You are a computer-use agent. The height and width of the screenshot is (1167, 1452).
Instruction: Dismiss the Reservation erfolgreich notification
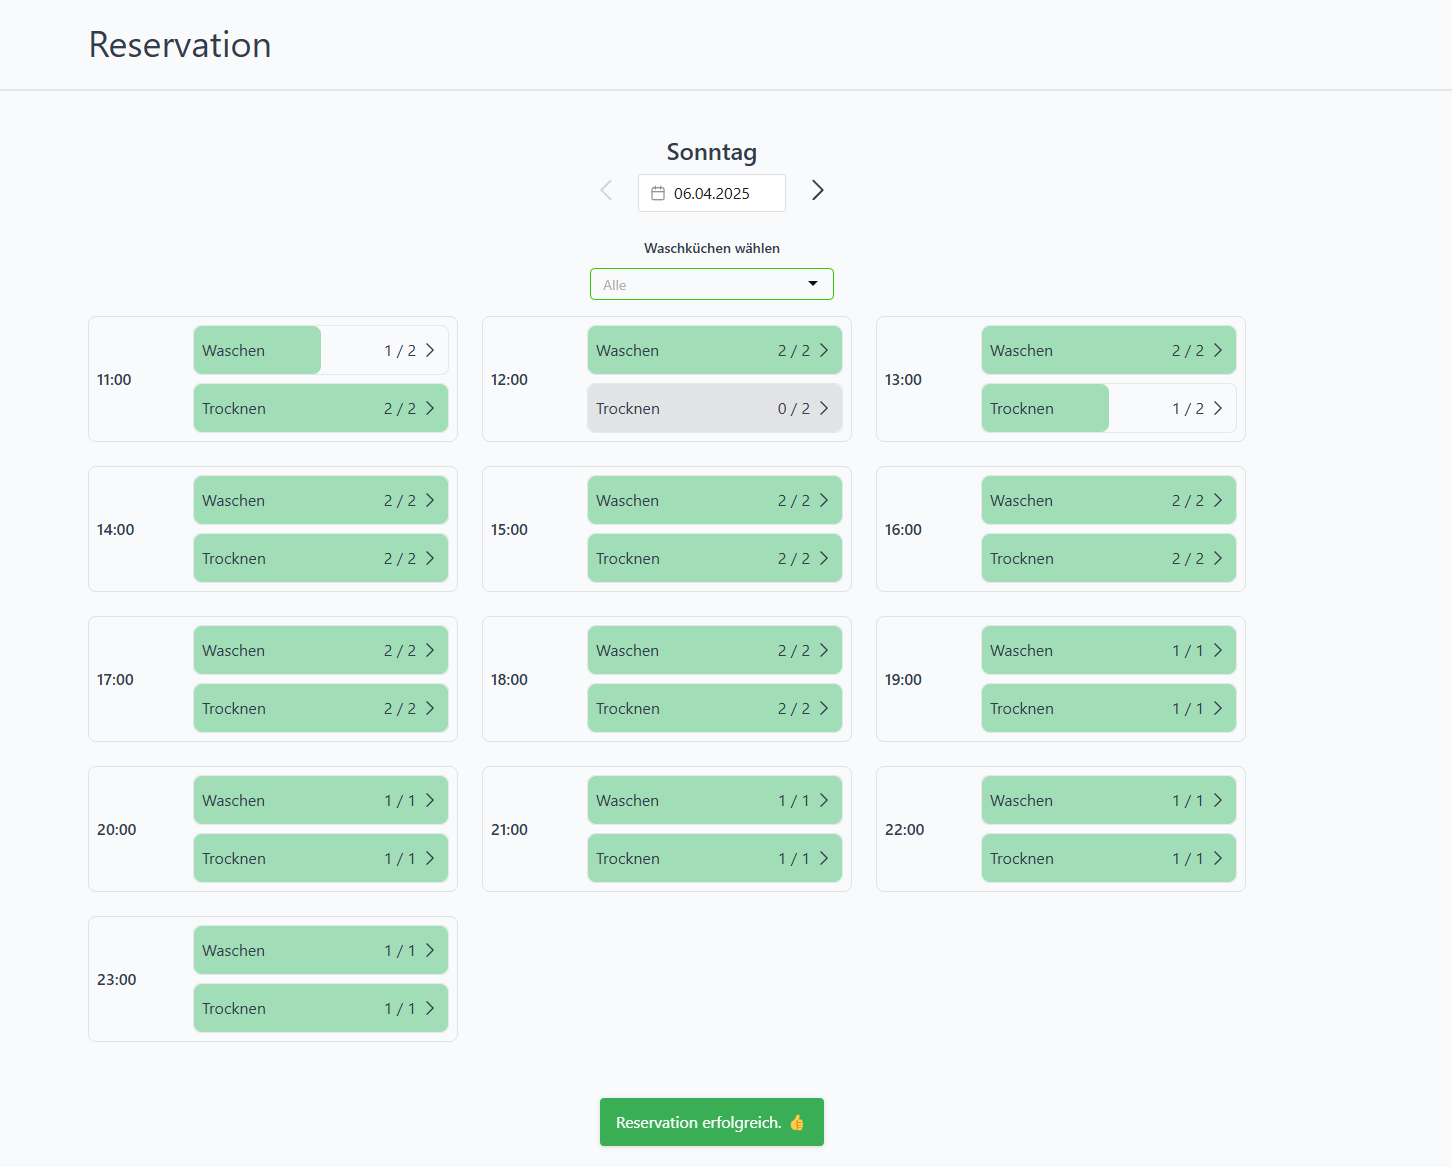point(711,1122)
